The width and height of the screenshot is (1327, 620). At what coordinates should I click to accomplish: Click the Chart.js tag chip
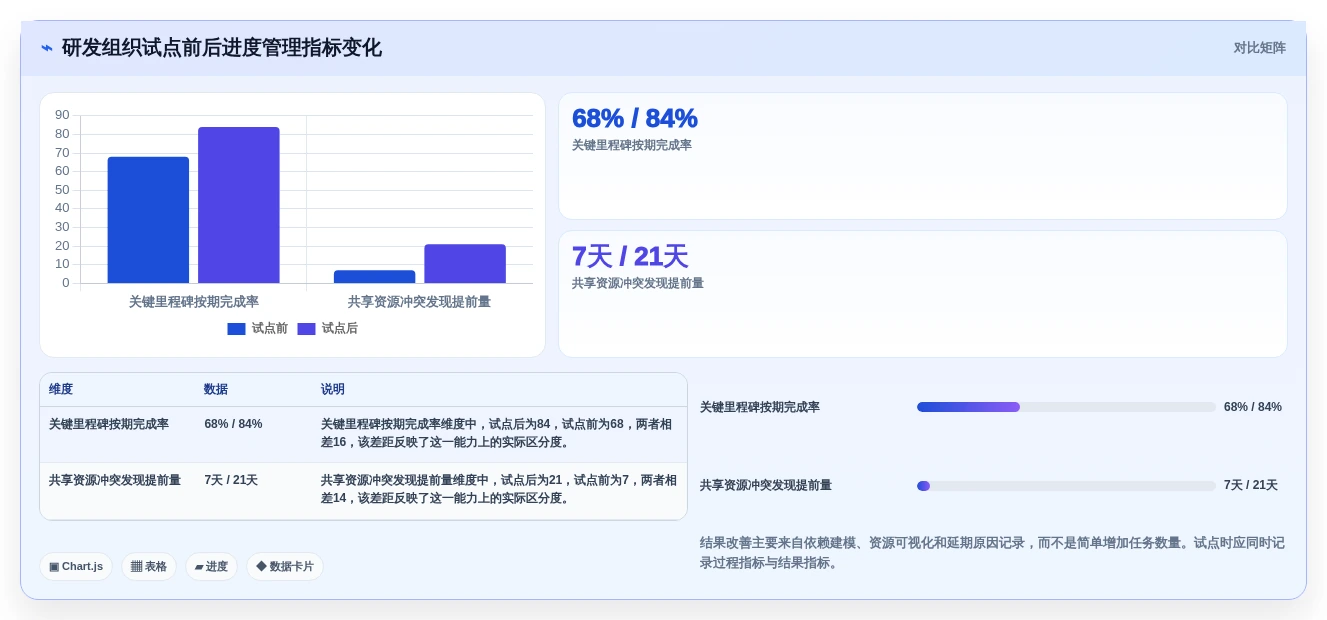76,567
